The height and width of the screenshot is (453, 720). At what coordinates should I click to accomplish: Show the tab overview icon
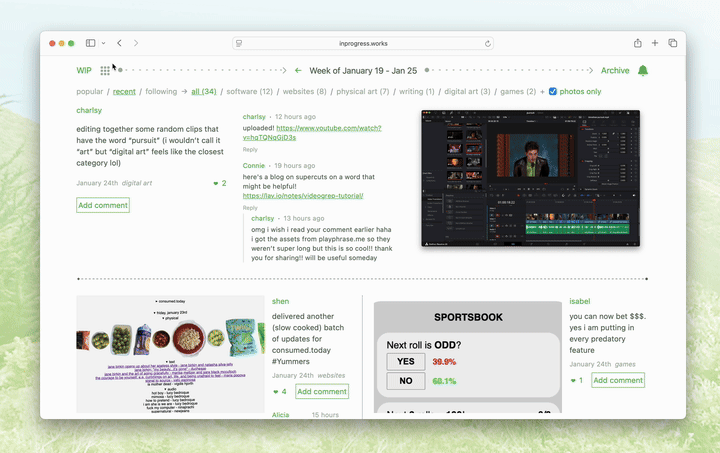[673, 43]
